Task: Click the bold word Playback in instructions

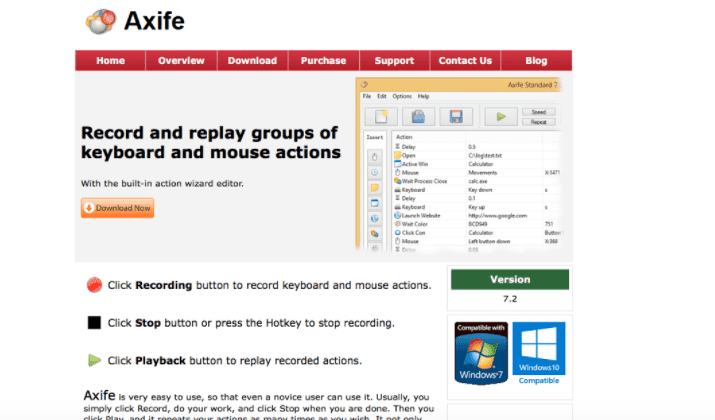Action: click(161, 361)
